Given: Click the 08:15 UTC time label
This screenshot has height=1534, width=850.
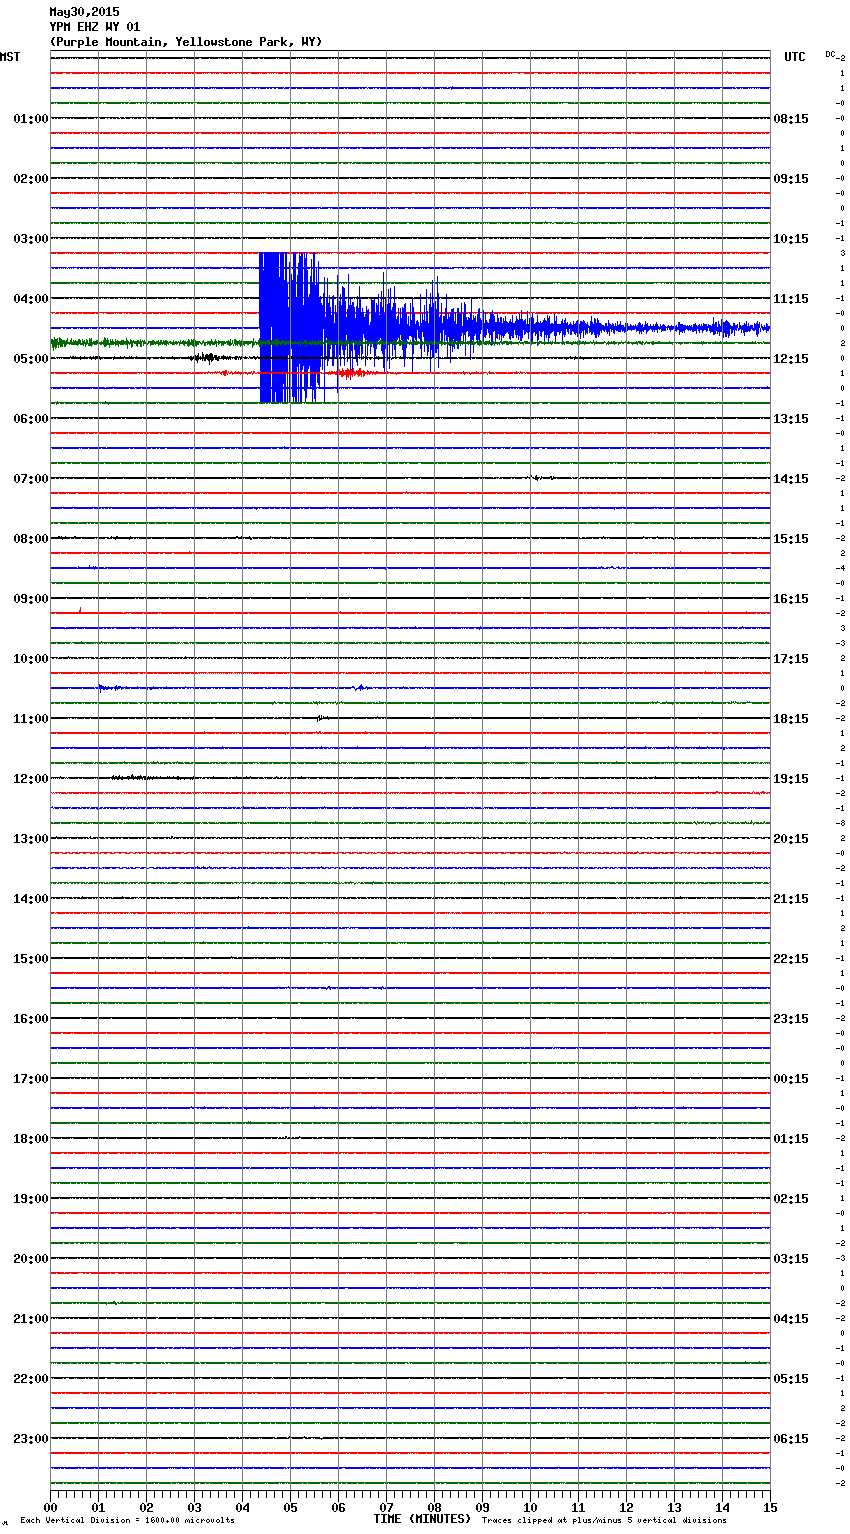Looking at the screenshot, I should [x=791, y=119].
